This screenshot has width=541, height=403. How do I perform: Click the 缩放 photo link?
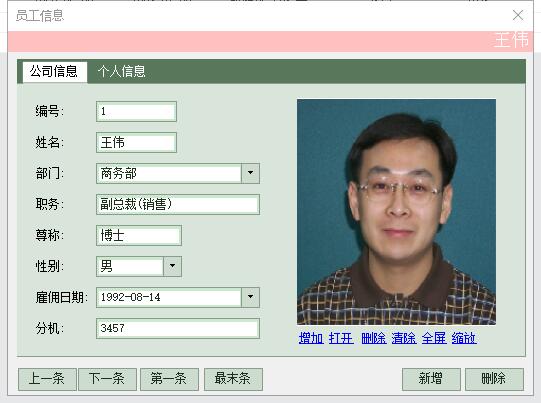pos(464,338)
